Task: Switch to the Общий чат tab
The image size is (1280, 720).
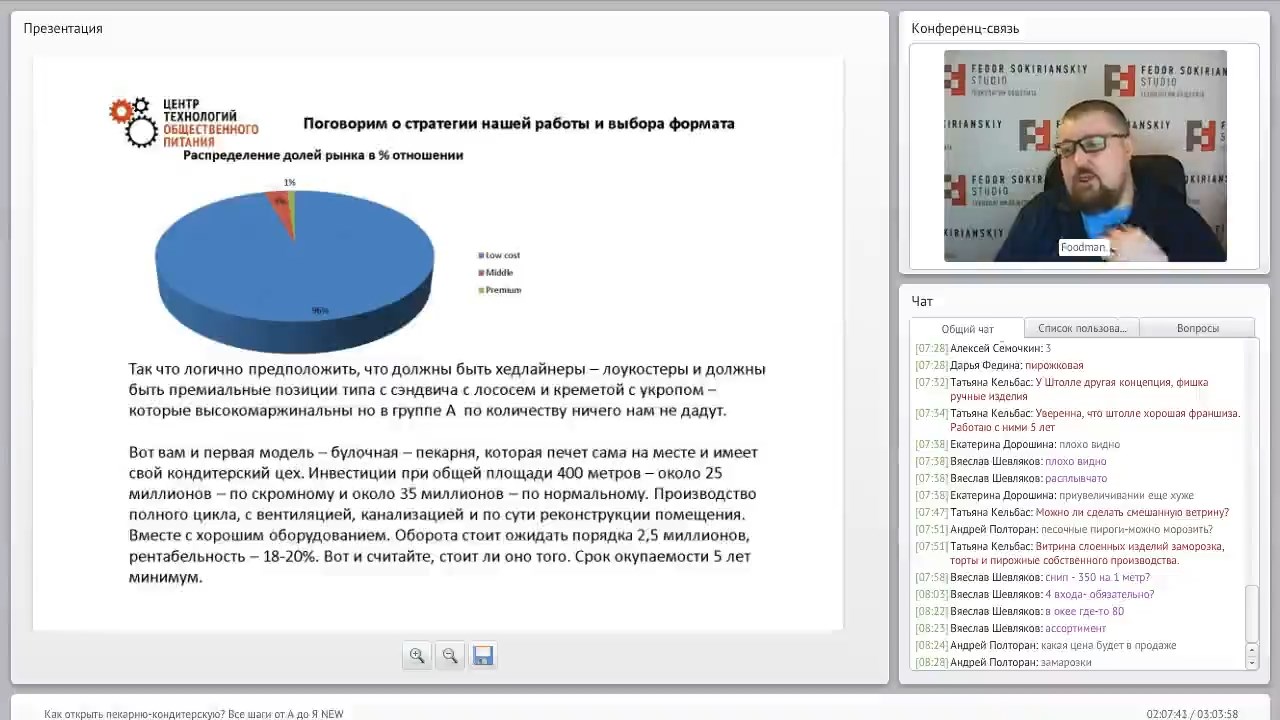Action: [967, 329]
